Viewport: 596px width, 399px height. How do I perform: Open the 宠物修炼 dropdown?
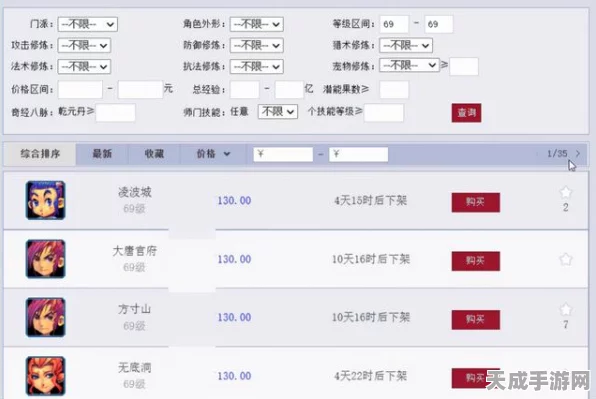point(409,65)
